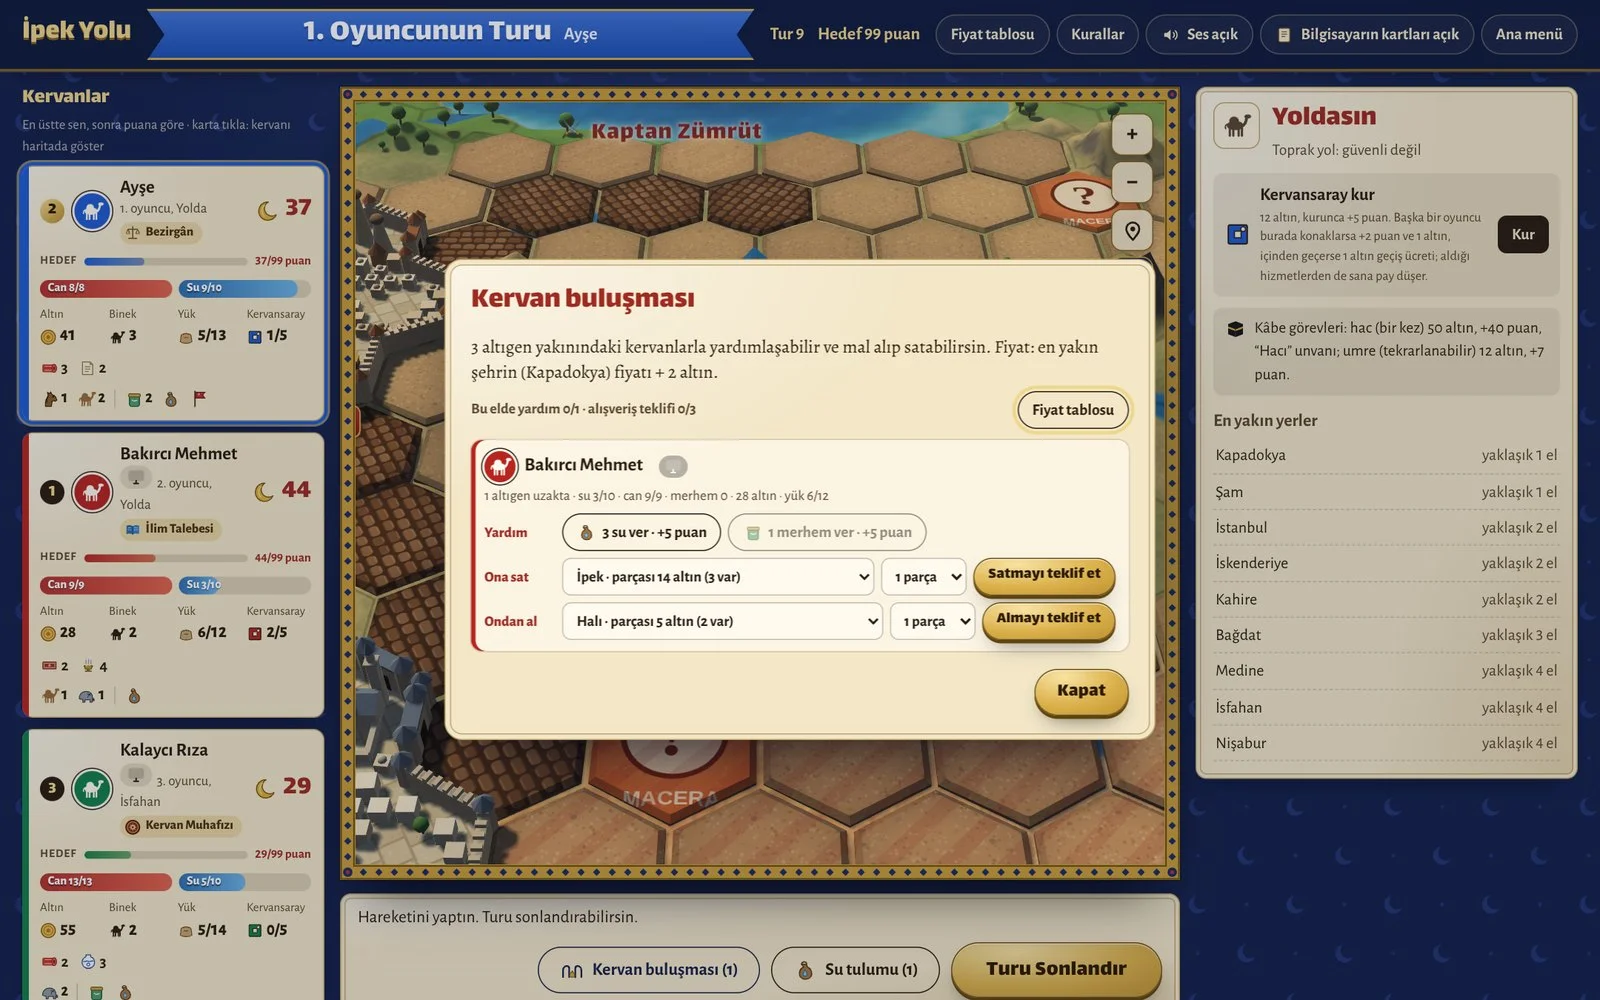Viewport: 1600px width, 1000px height.
Task: Open the sell quantity 1 parça dropdown
Action: (x=924, y=577)
